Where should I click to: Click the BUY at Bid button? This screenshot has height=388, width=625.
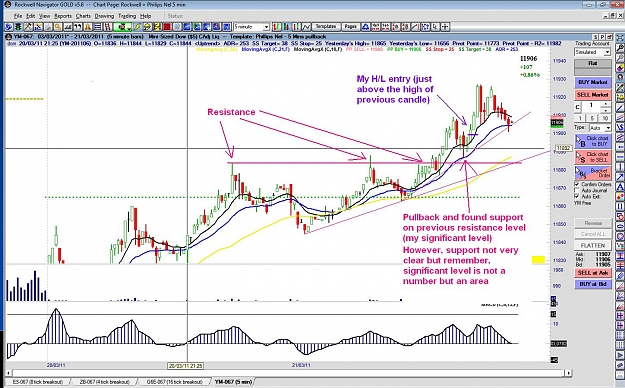click(593, 284)
